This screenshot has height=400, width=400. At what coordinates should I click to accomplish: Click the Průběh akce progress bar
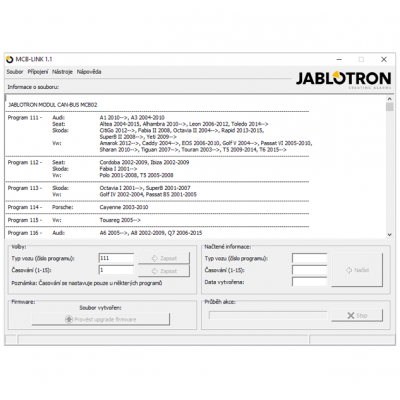click(x=268, y=315)
